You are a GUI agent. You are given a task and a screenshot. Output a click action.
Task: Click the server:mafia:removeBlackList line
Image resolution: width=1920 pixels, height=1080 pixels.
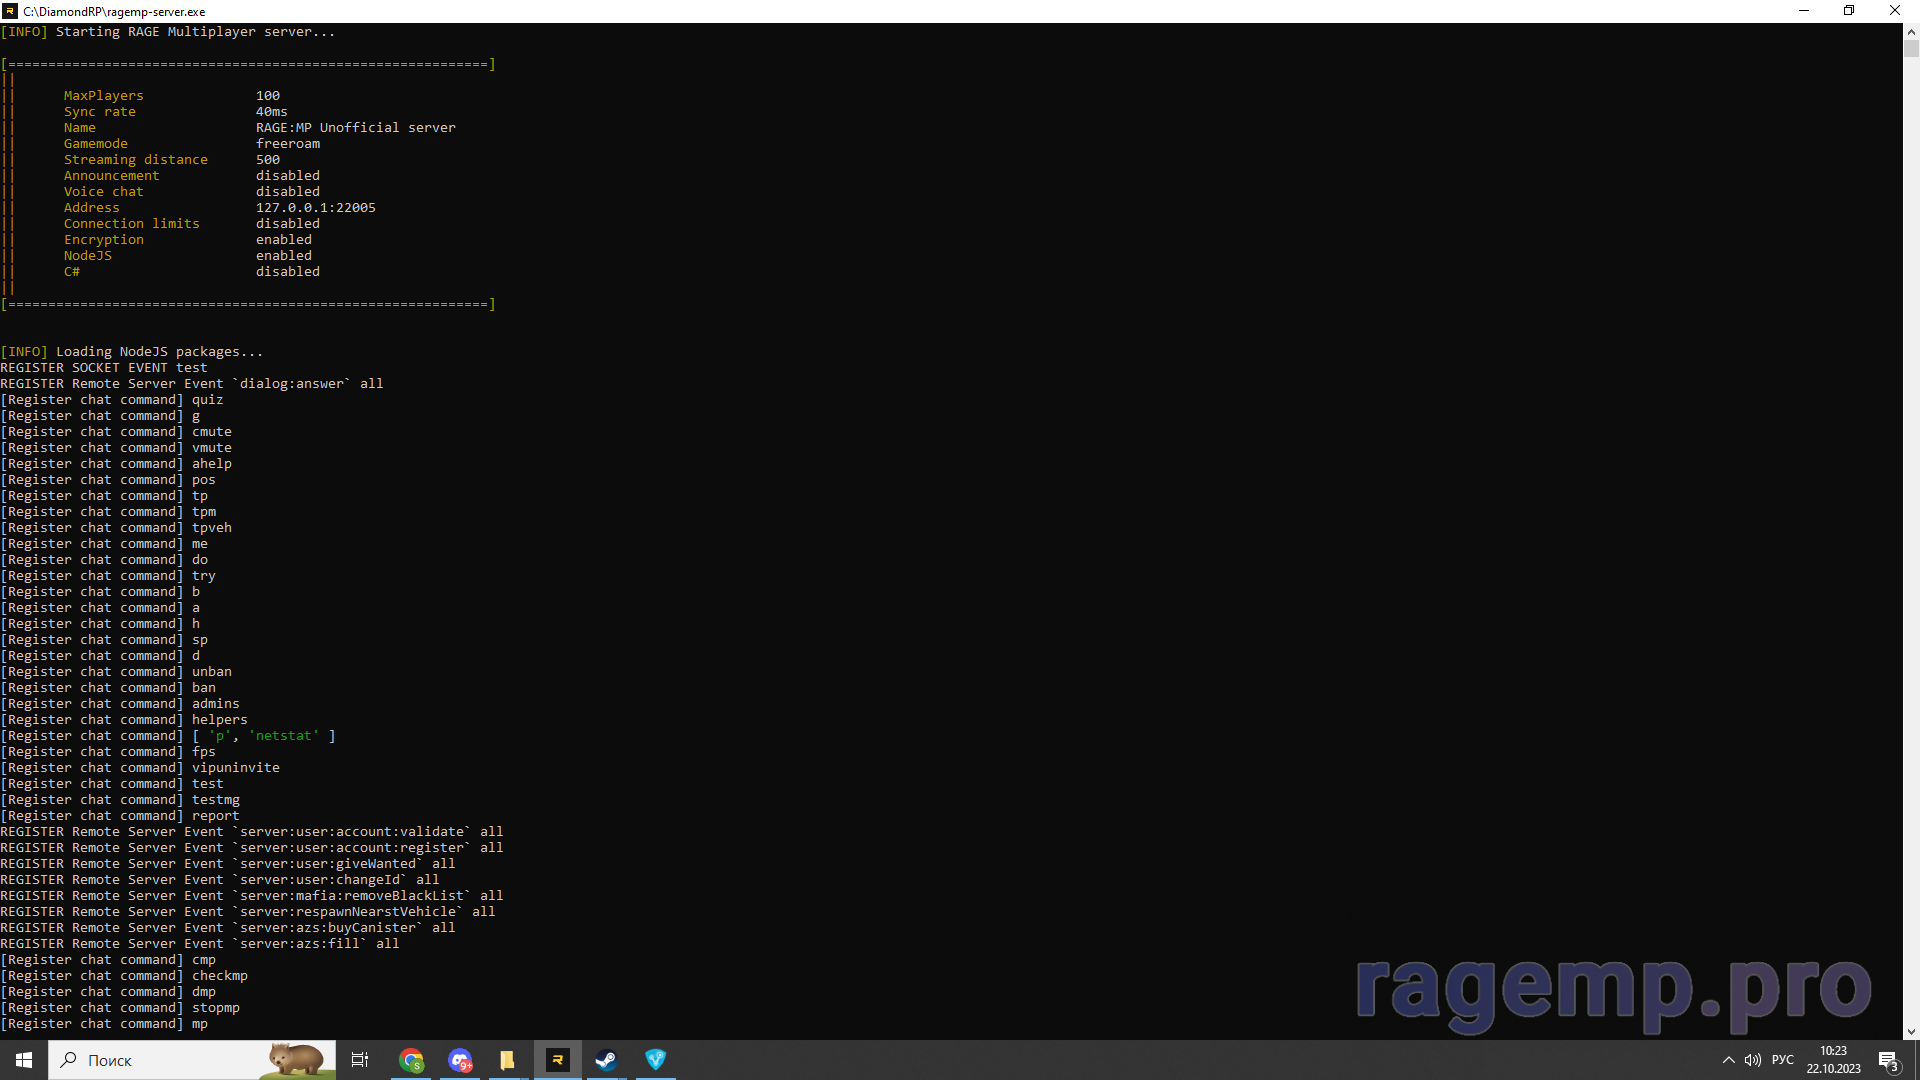pyautogui.click(x=252, y=896)
